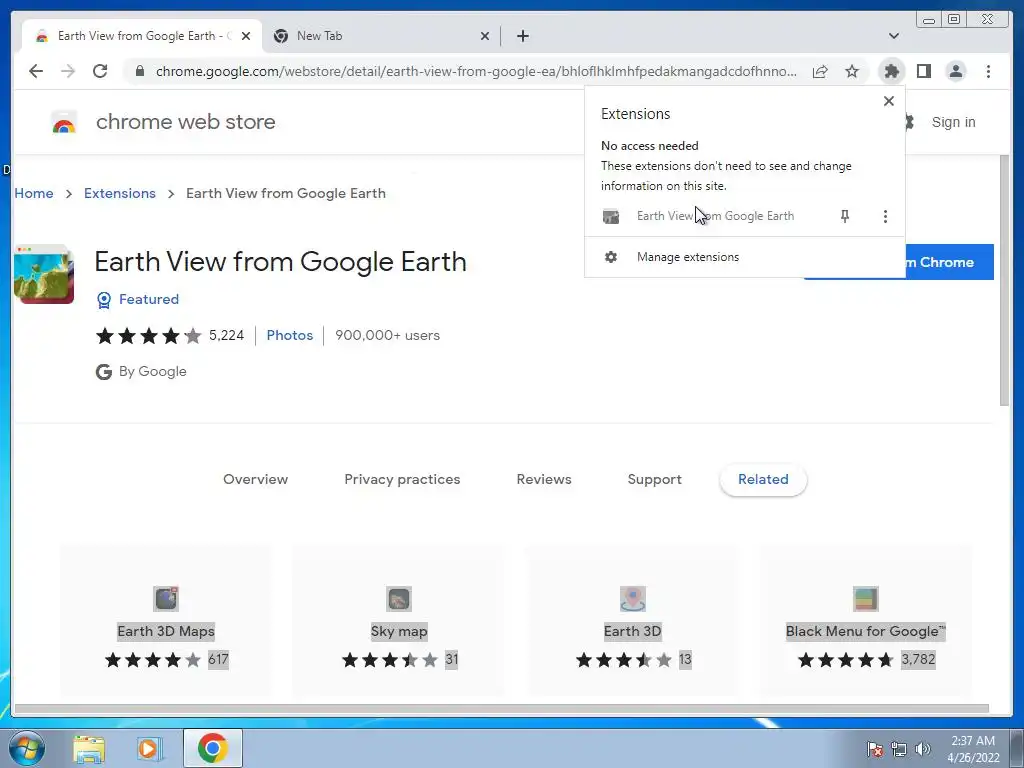Open Chrome's three-dot main menu

[988, 71]
